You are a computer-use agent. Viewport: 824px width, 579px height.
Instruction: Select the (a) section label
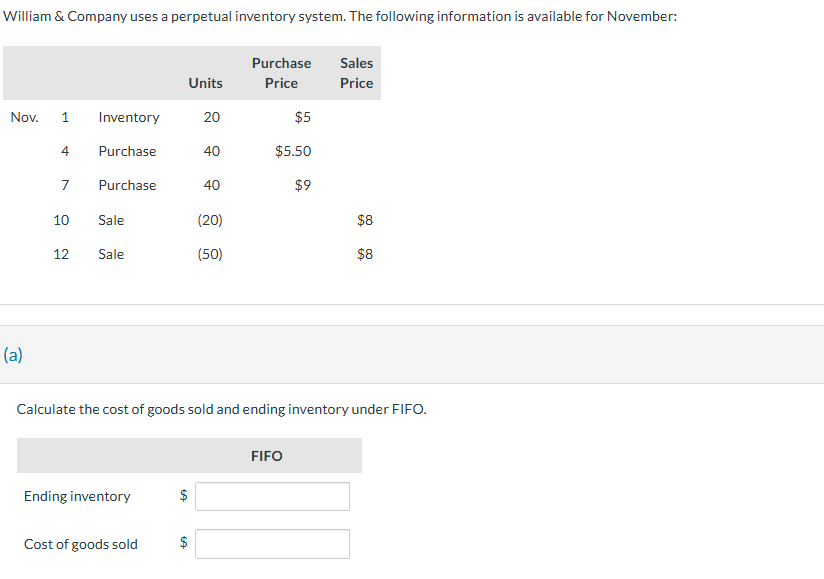click(x=13, y=355)
